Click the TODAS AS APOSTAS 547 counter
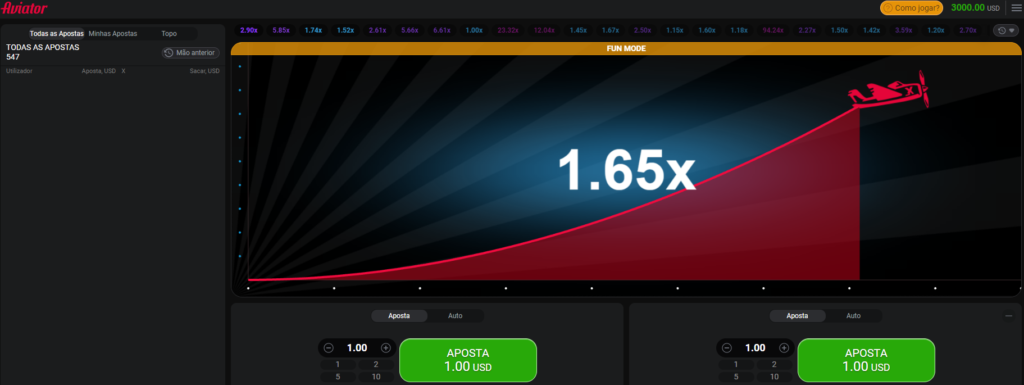The height and width of the screenshot is (385, 1024). click(42, 52)
